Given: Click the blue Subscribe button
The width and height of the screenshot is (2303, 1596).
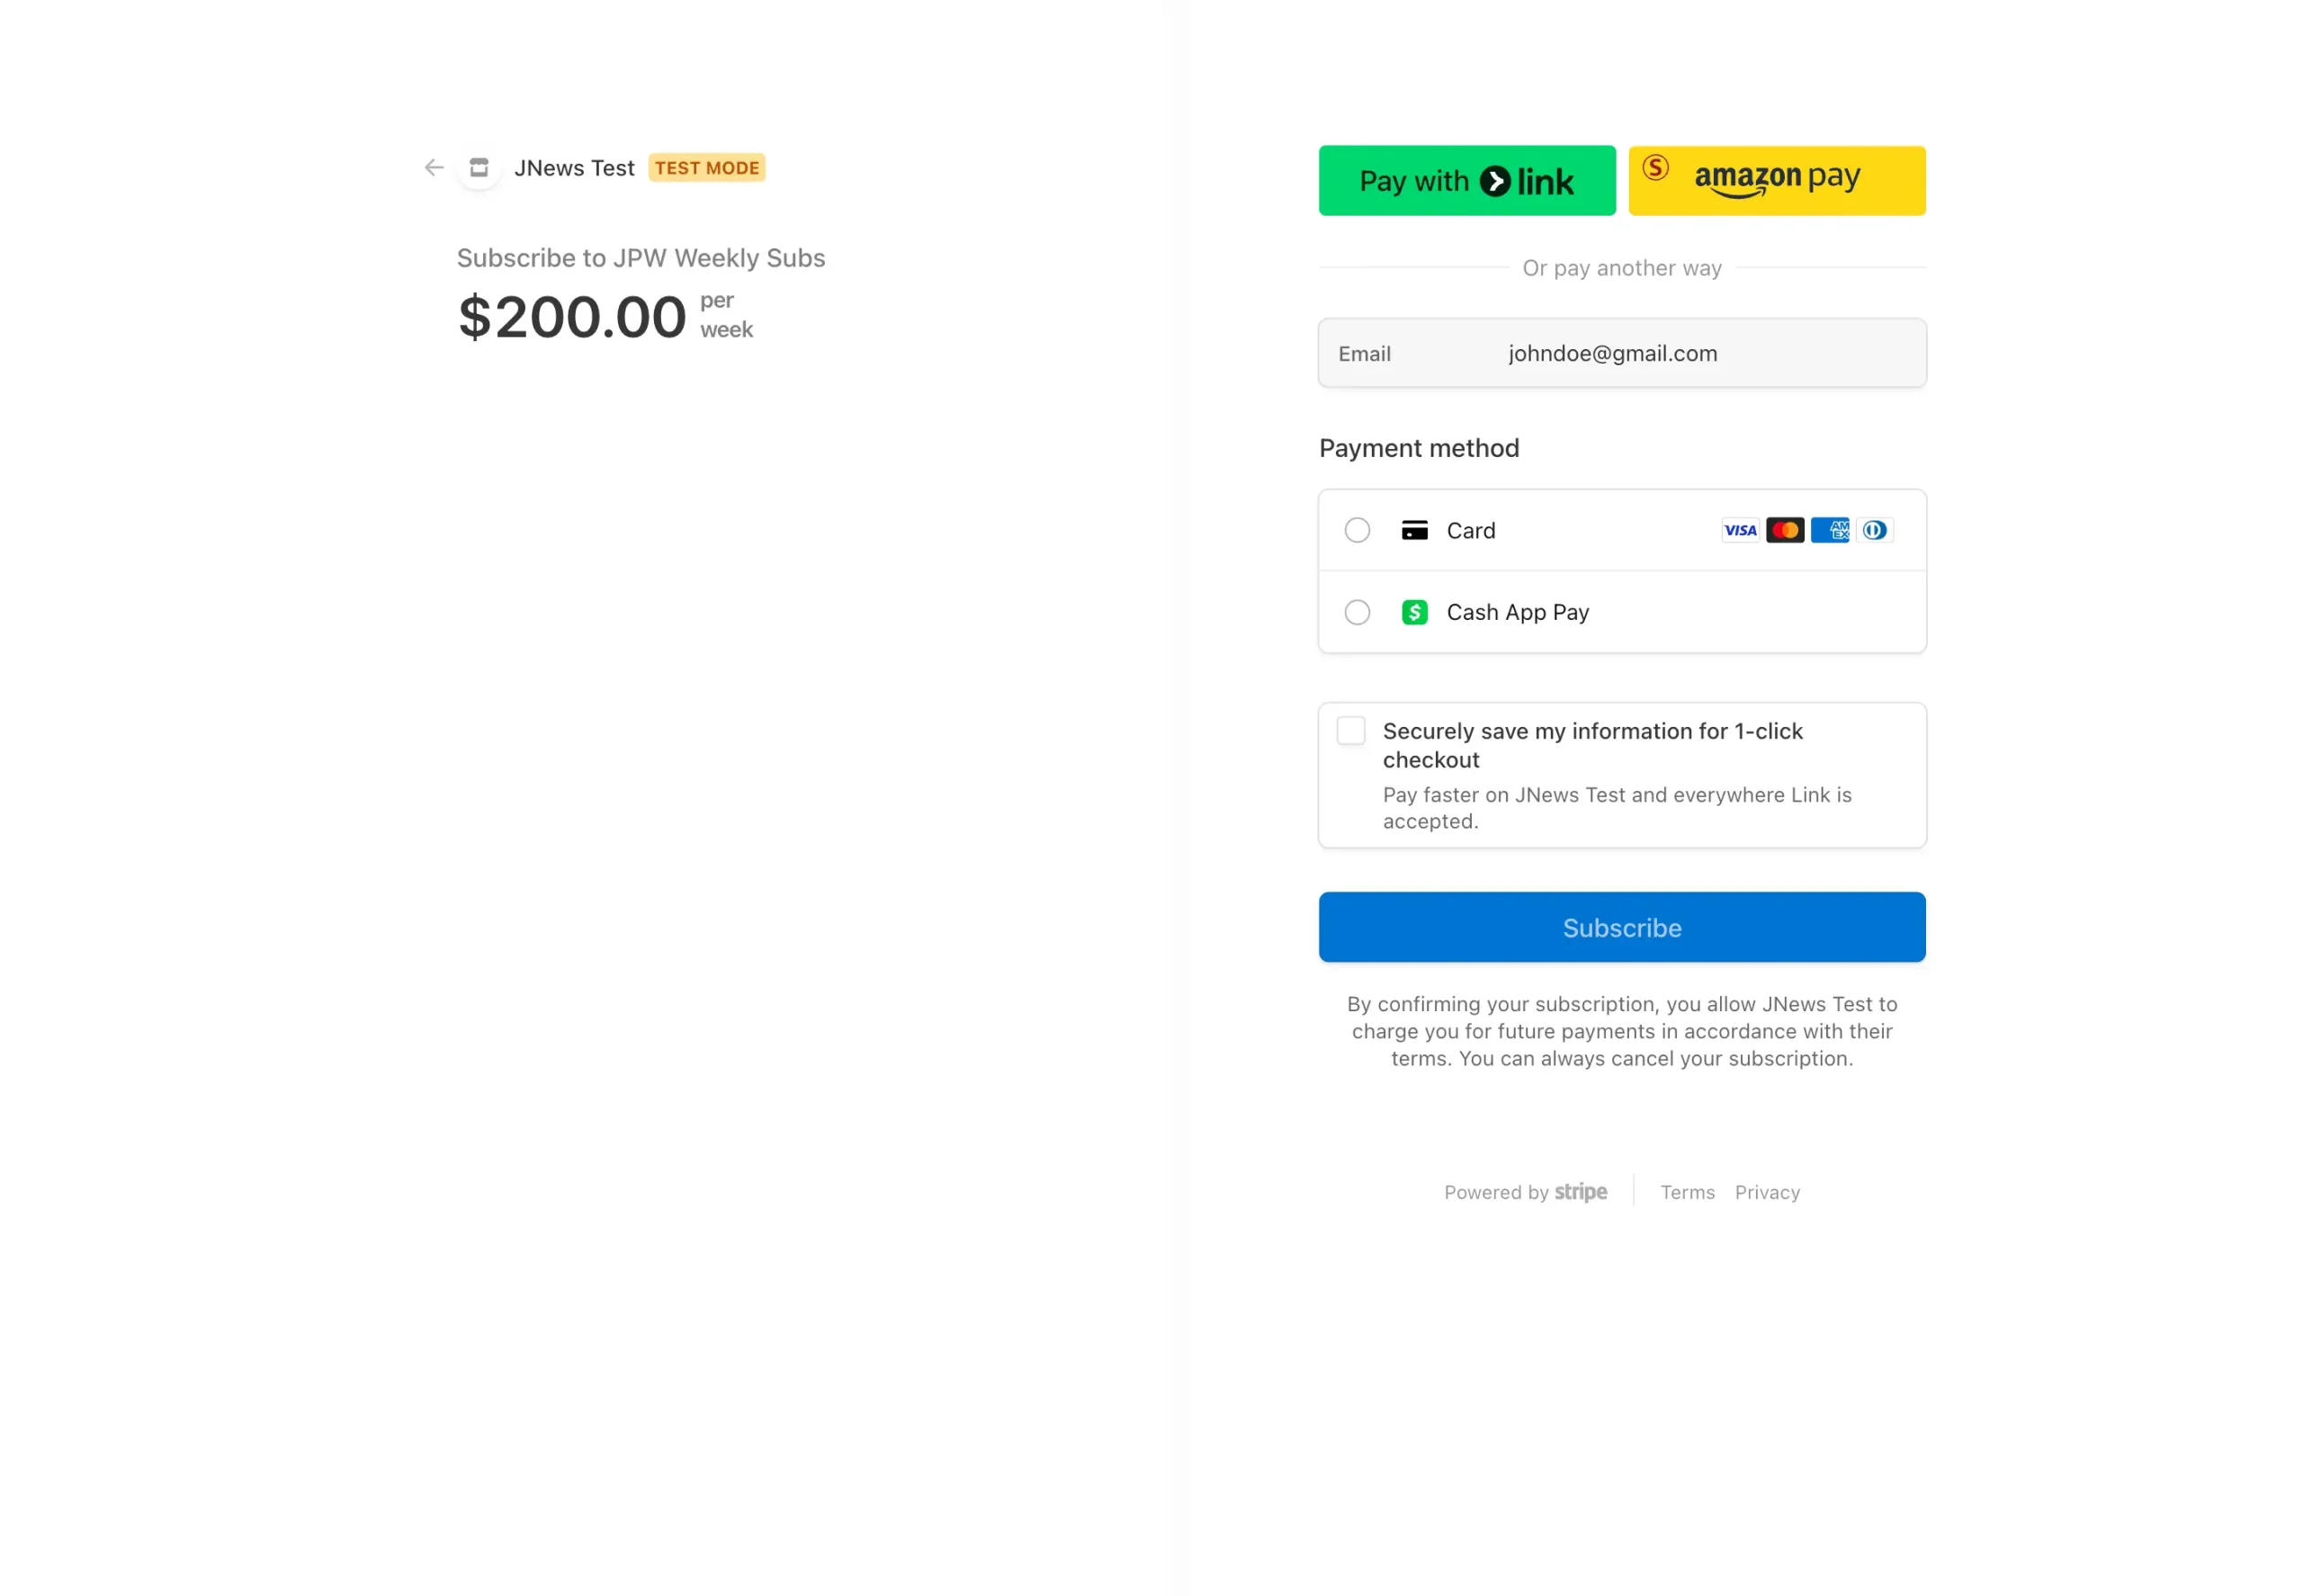Looking at the screenshot, I should point(1621,927).
